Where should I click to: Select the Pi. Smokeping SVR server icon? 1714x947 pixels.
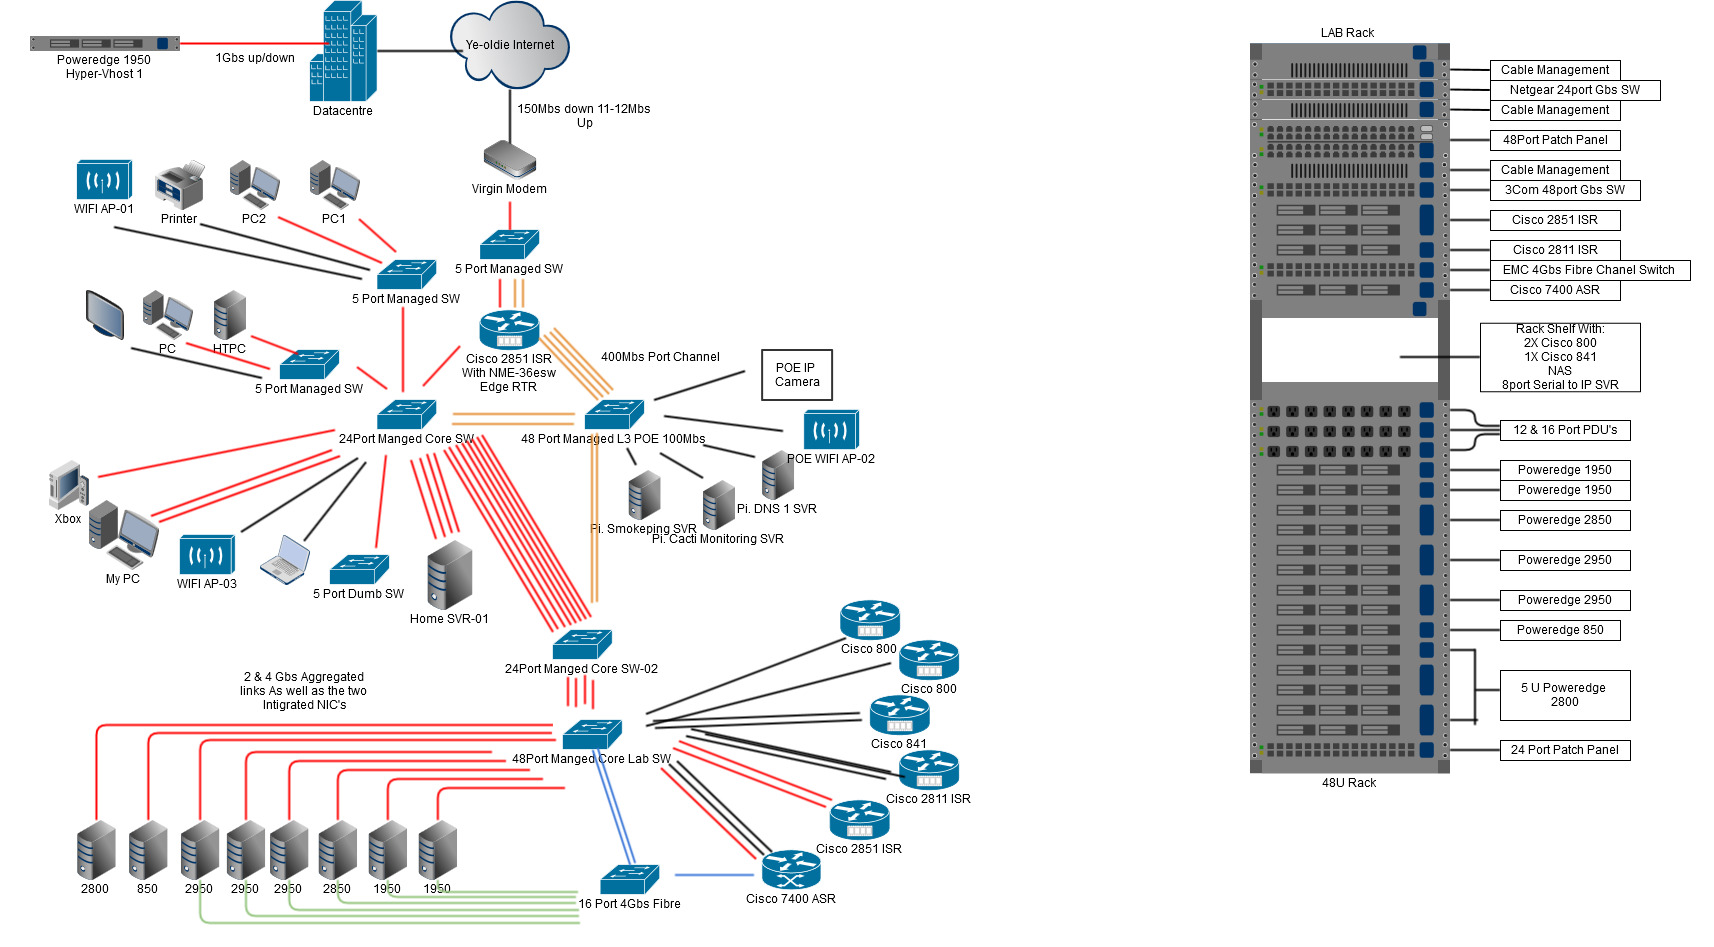pos(645,495)
